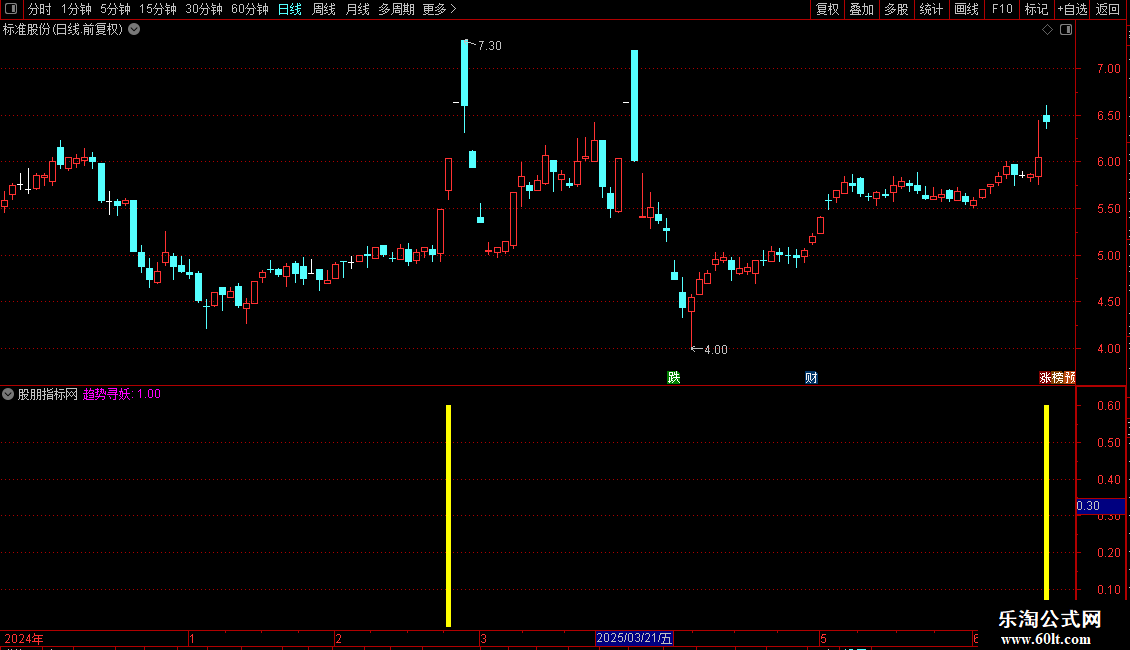Click the 标记 mark button

(1036, 9)
